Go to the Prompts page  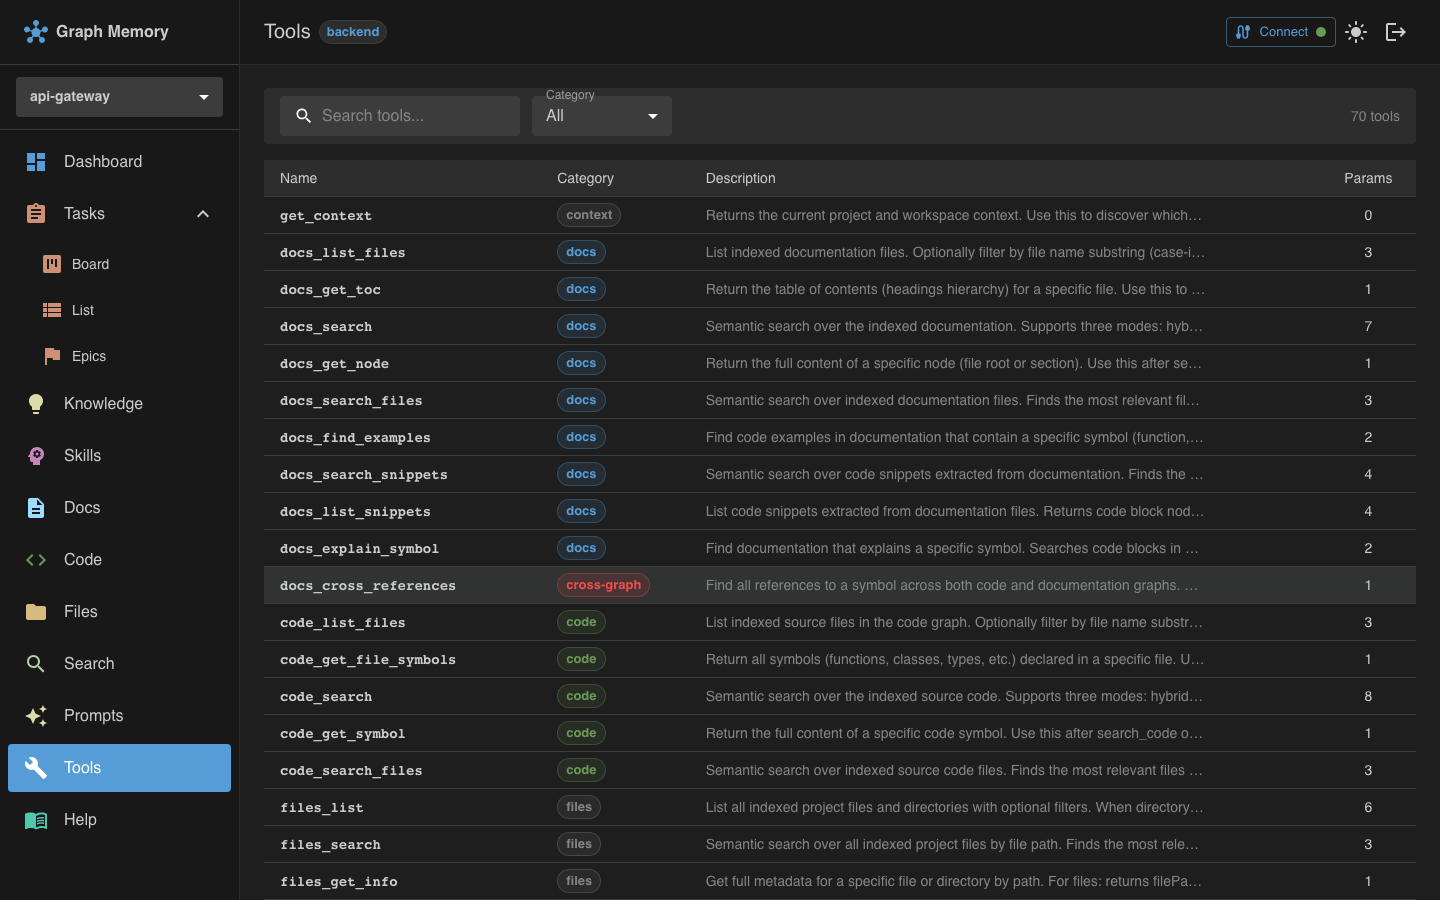point(119,716)
